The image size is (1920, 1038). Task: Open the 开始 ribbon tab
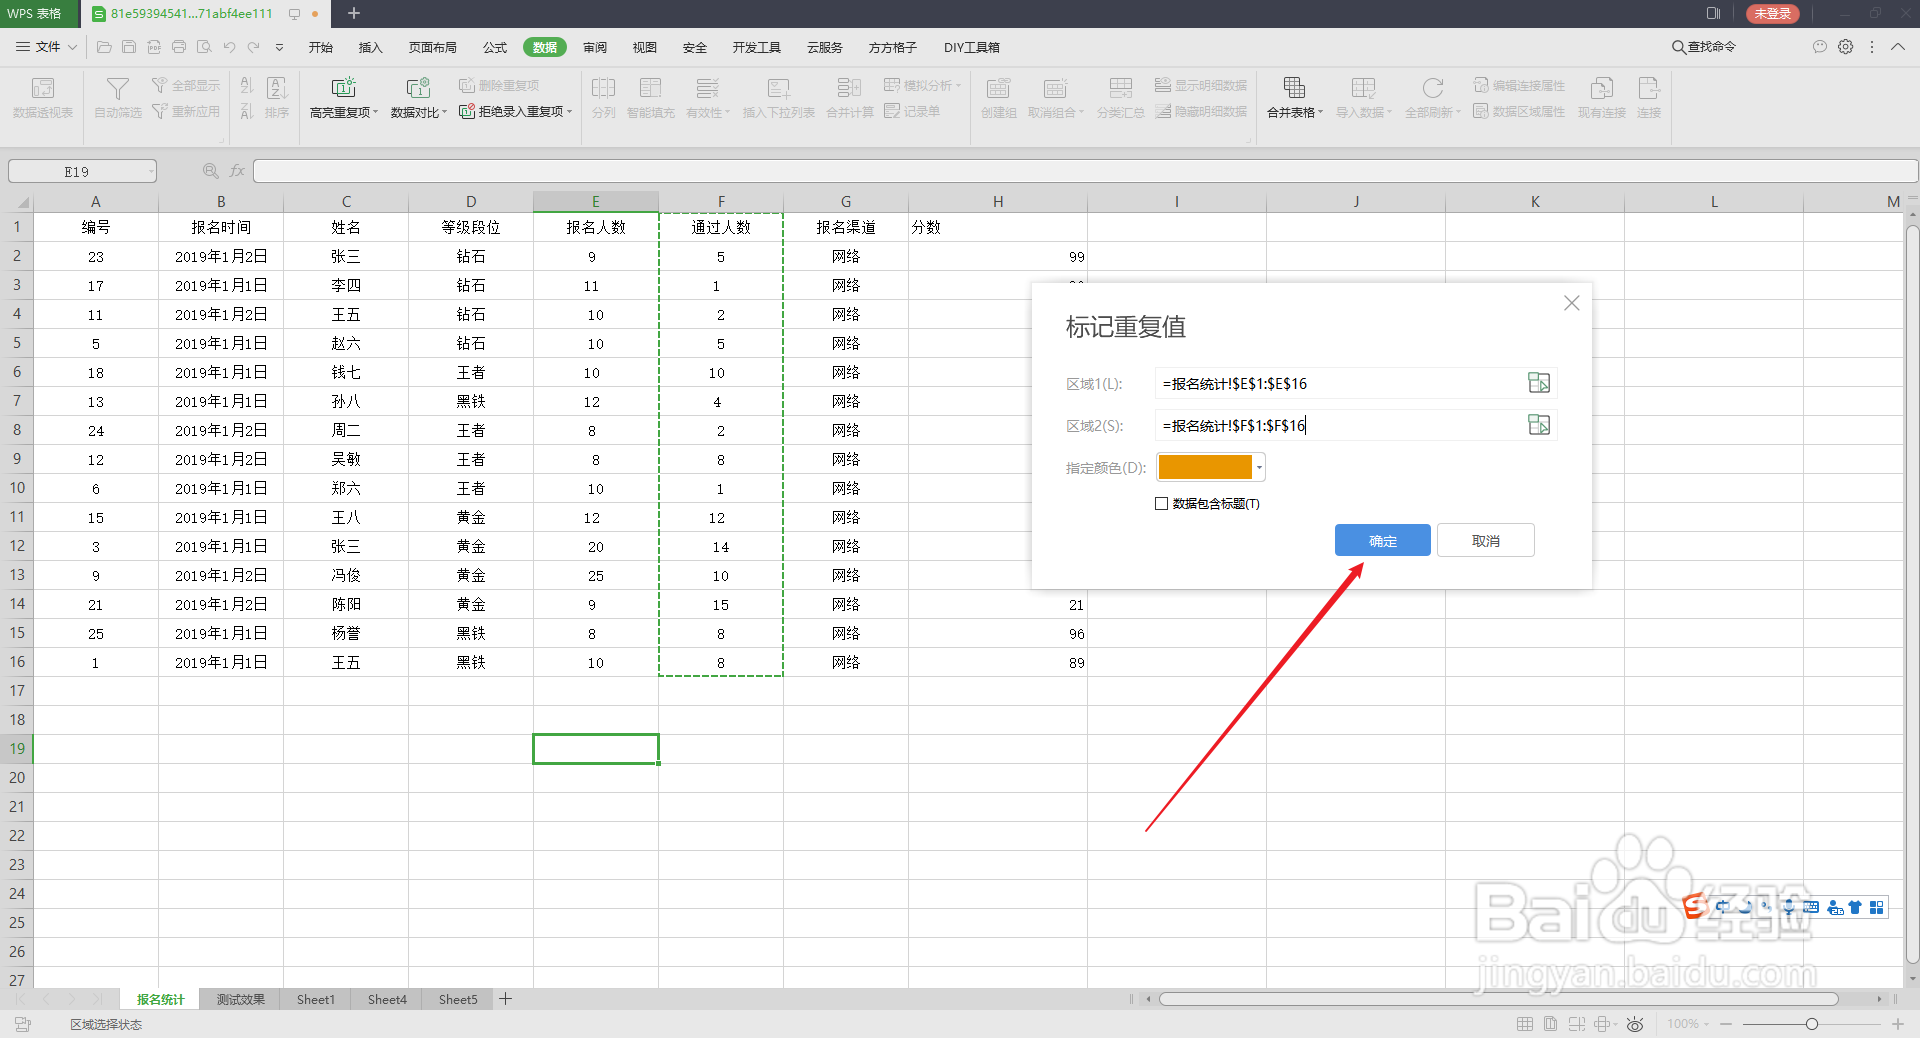tap(320, 47)
